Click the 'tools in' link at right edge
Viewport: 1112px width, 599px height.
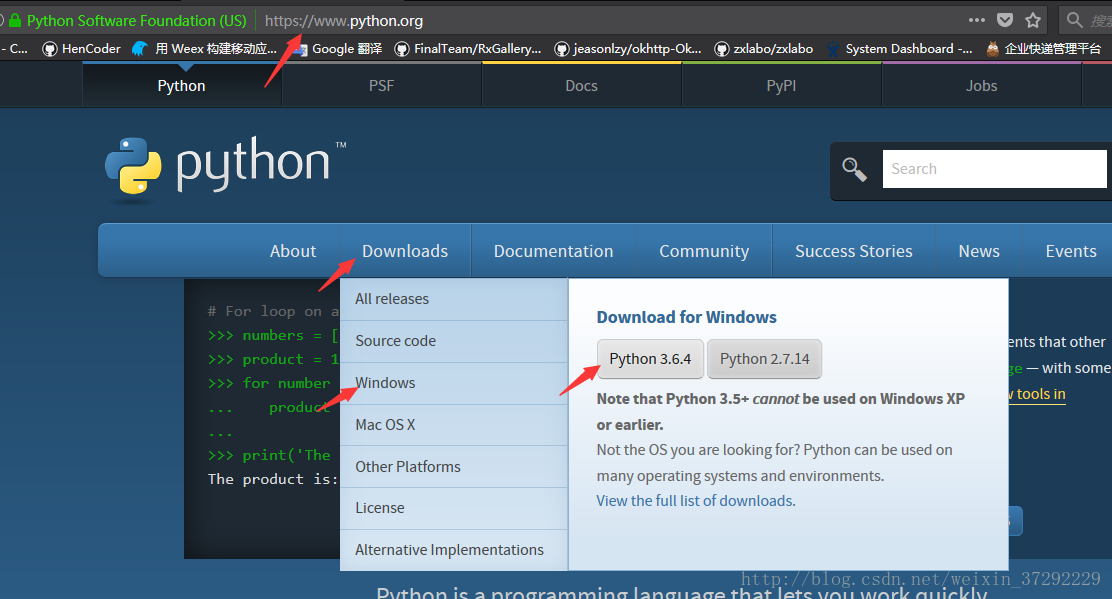point(1037,394)
